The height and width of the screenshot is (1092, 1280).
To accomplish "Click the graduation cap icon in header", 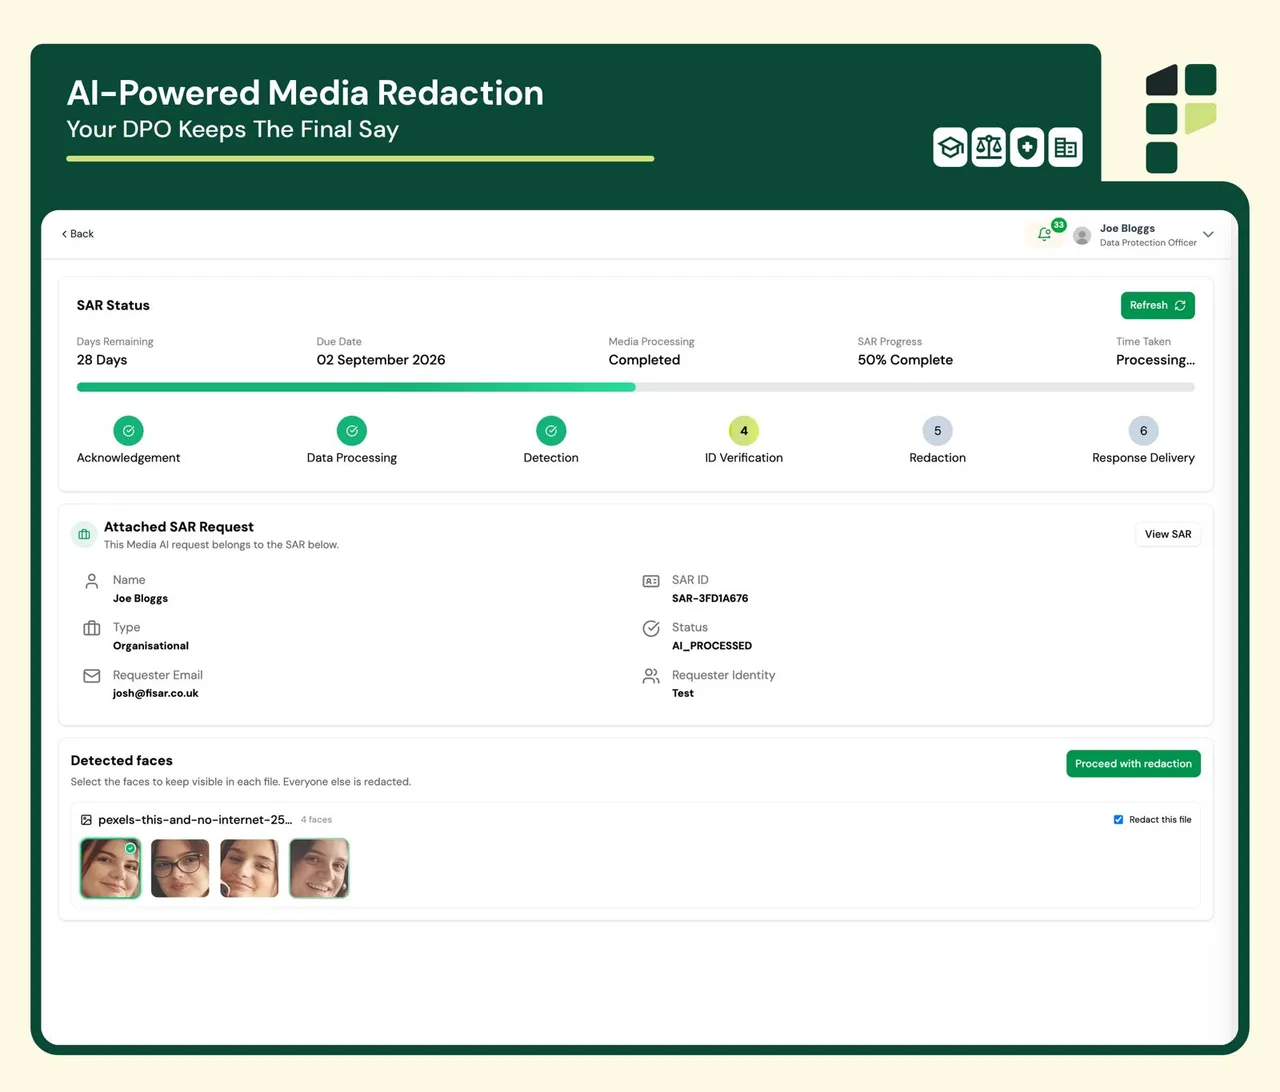I will pos(950,148).
